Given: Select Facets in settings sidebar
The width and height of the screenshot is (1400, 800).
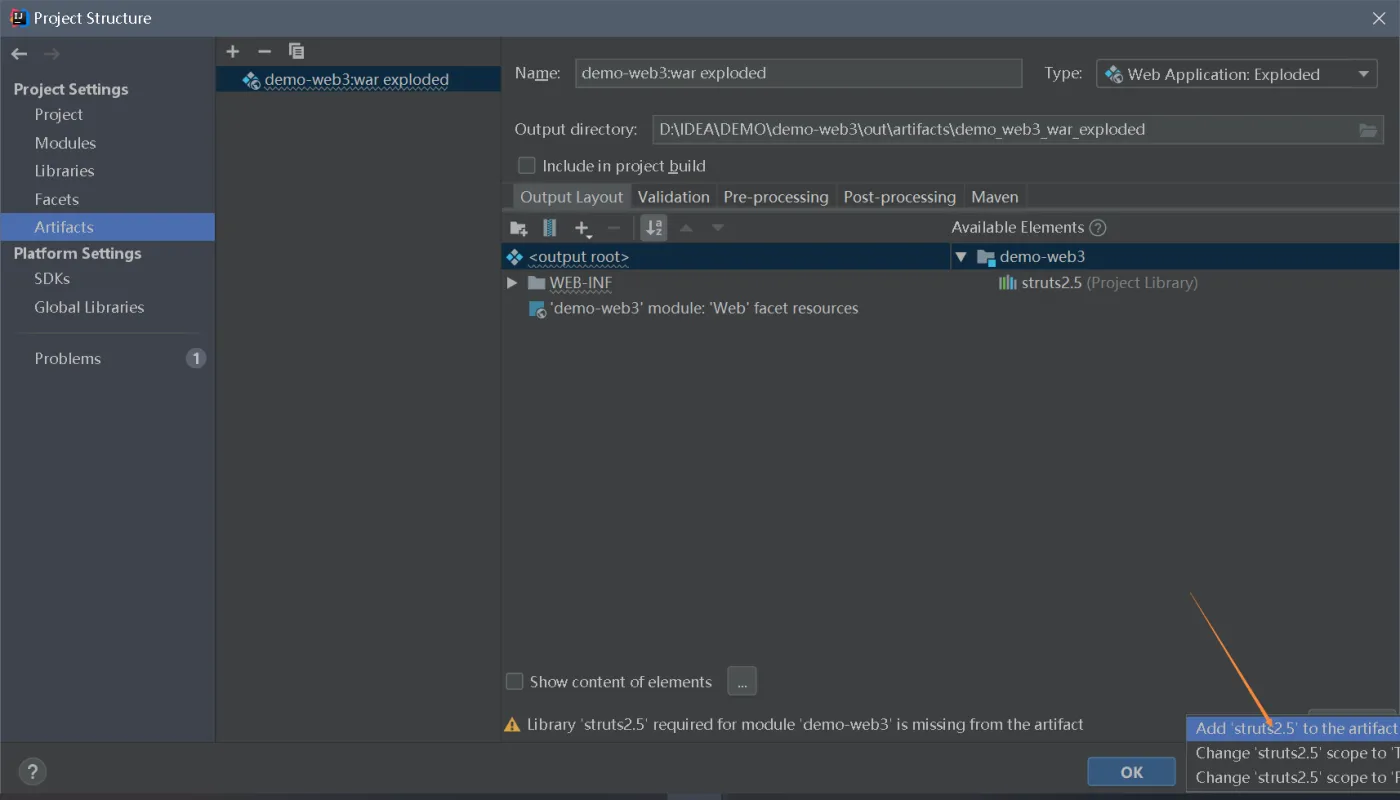Looking at the screenshot, I should [56, 199].
